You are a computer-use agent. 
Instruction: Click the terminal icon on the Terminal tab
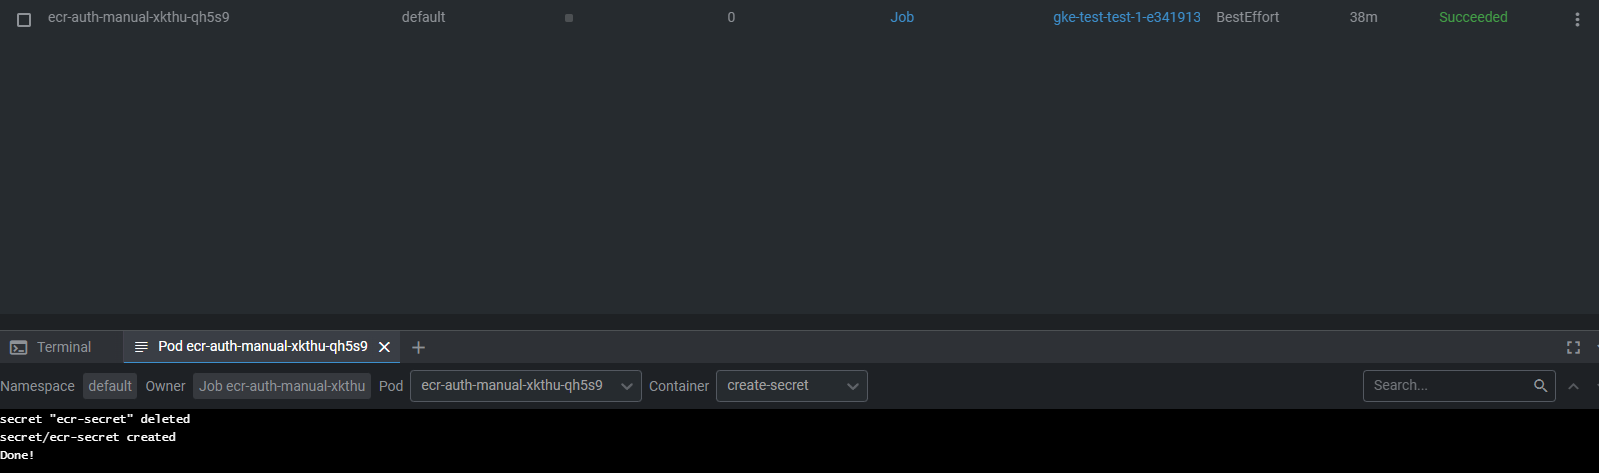(x=18, y=347)
